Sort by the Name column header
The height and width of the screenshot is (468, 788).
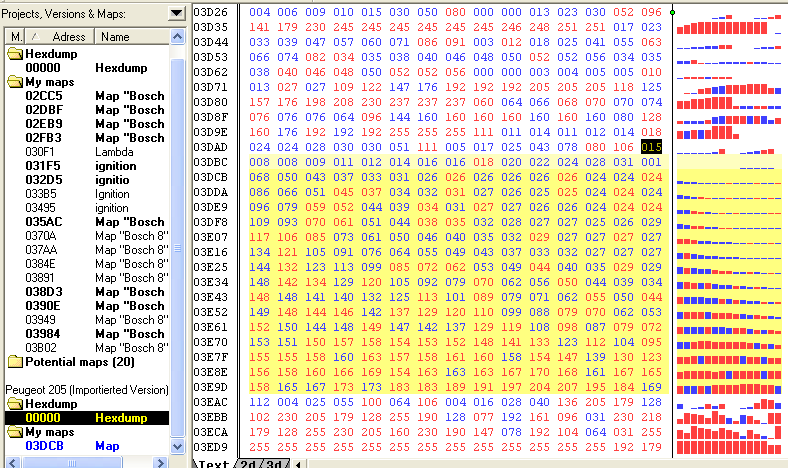tap(132, 37)
